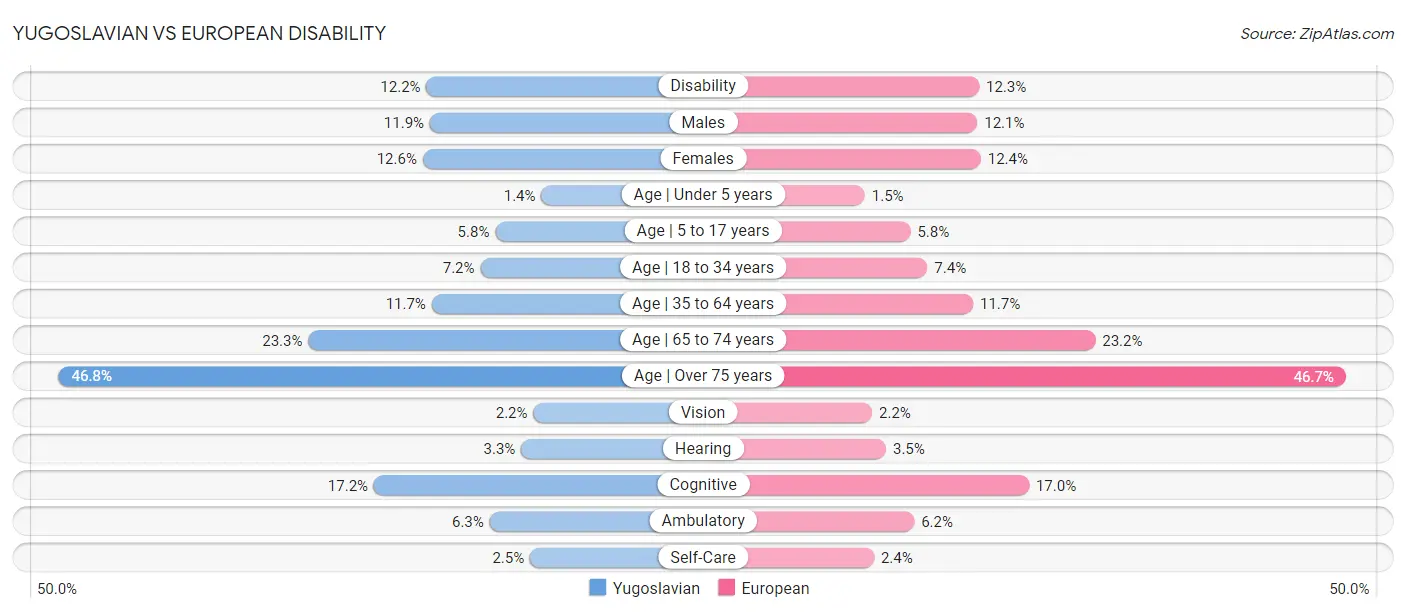Click the pink European legend swatch
Image resolution: width=1406 pixels, height=612 pixels.
[727, 588]
